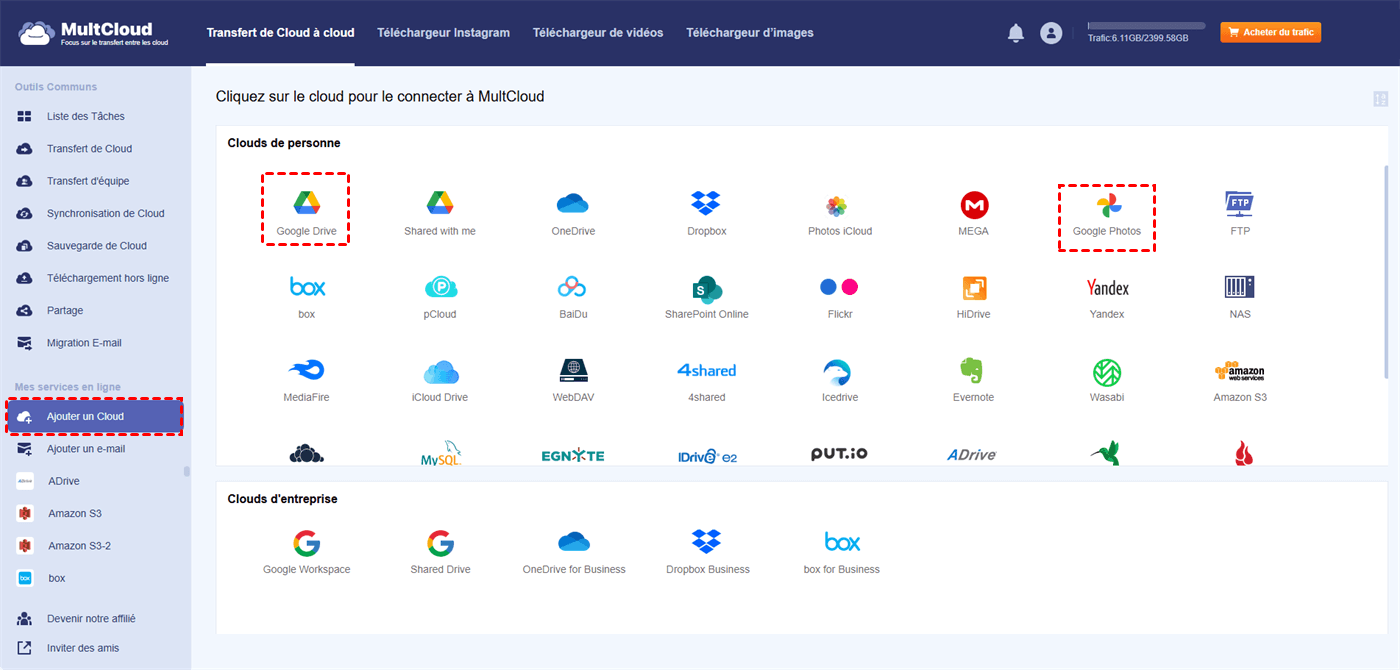Select the MySQL icon
Screen dimensions: 1400x670
(x=440, y=454)
